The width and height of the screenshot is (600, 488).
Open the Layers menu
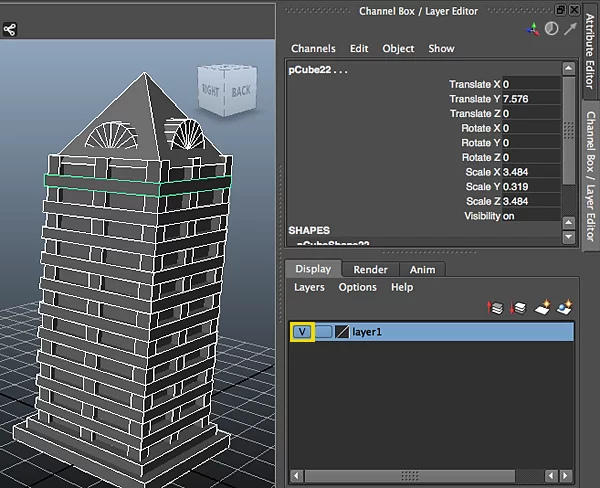click(x=309, y=287)
